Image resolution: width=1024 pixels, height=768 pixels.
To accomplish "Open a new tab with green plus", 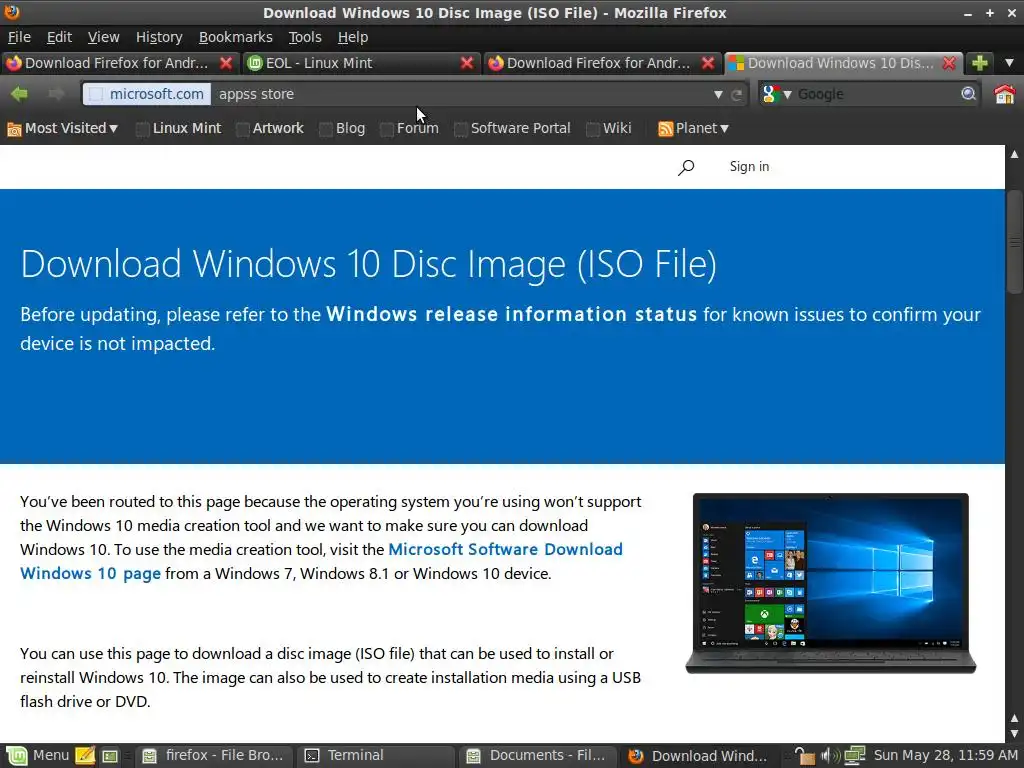I will [979, 63].
